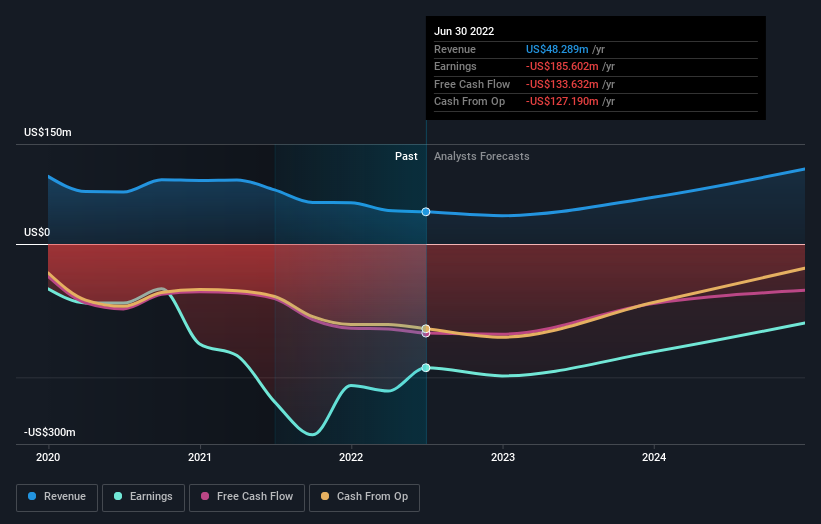
Task: Click the Earnings row label in tooltip
Action: [x=456, y=66]
